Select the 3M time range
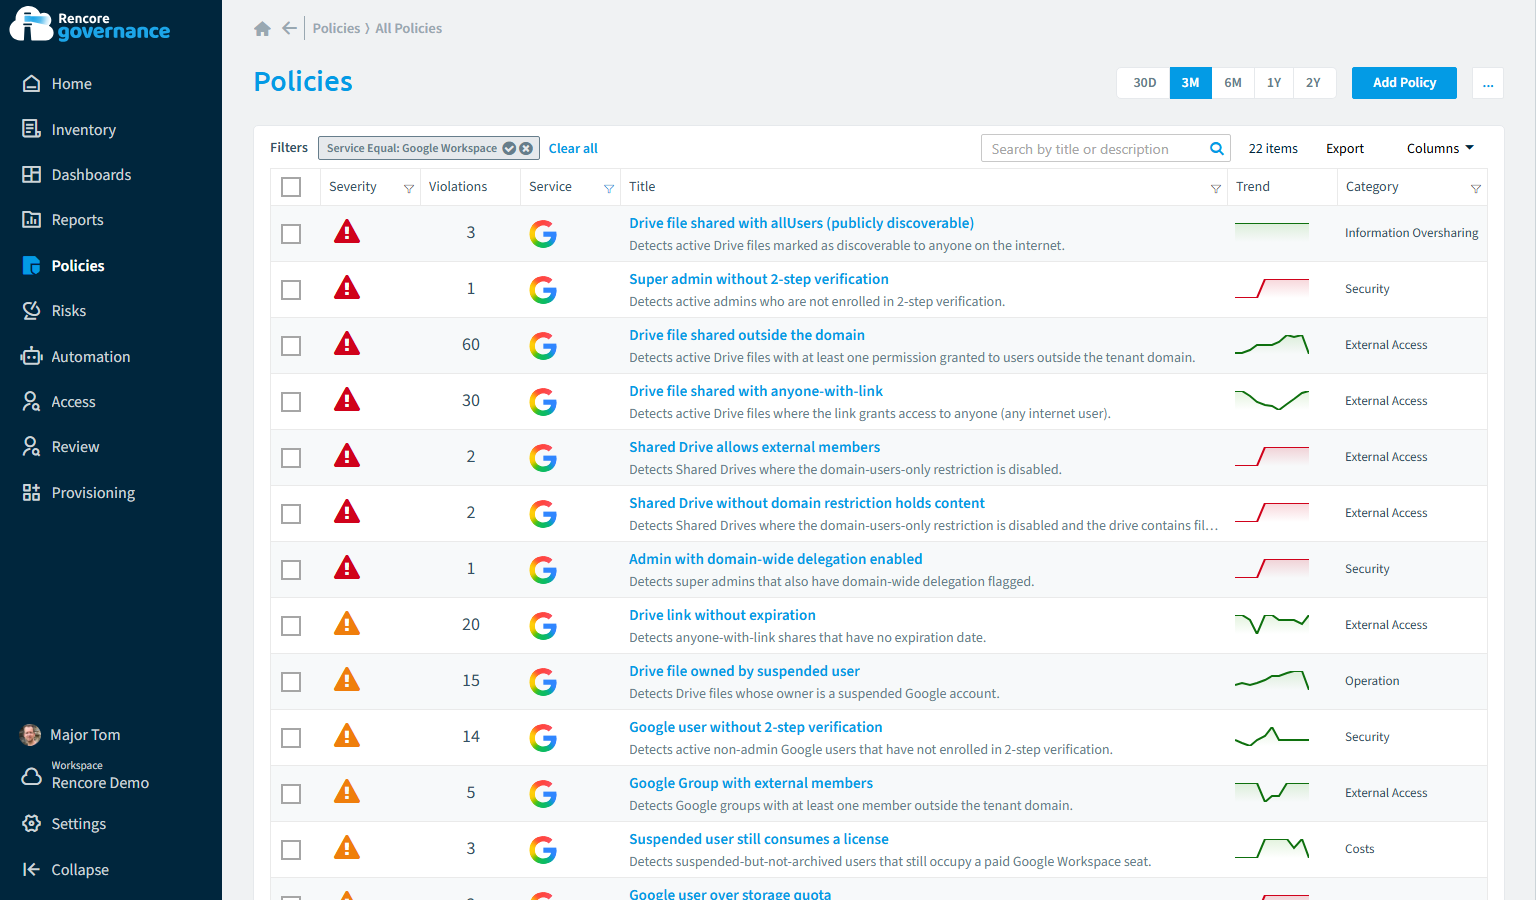 tap(1190, 83)
